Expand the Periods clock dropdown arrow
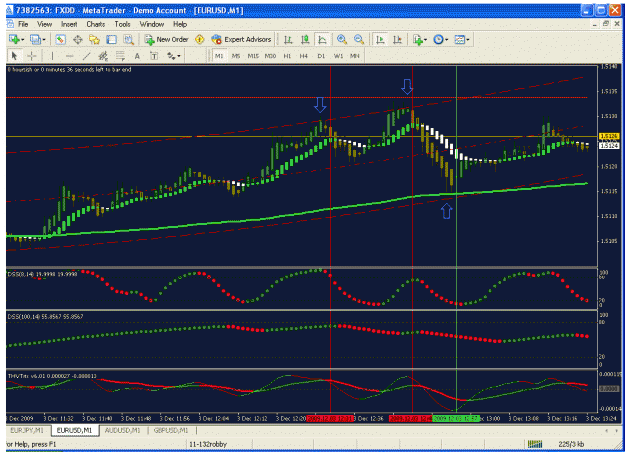The width and height of the screenshot is (625, 452). (x=447, y=39)
